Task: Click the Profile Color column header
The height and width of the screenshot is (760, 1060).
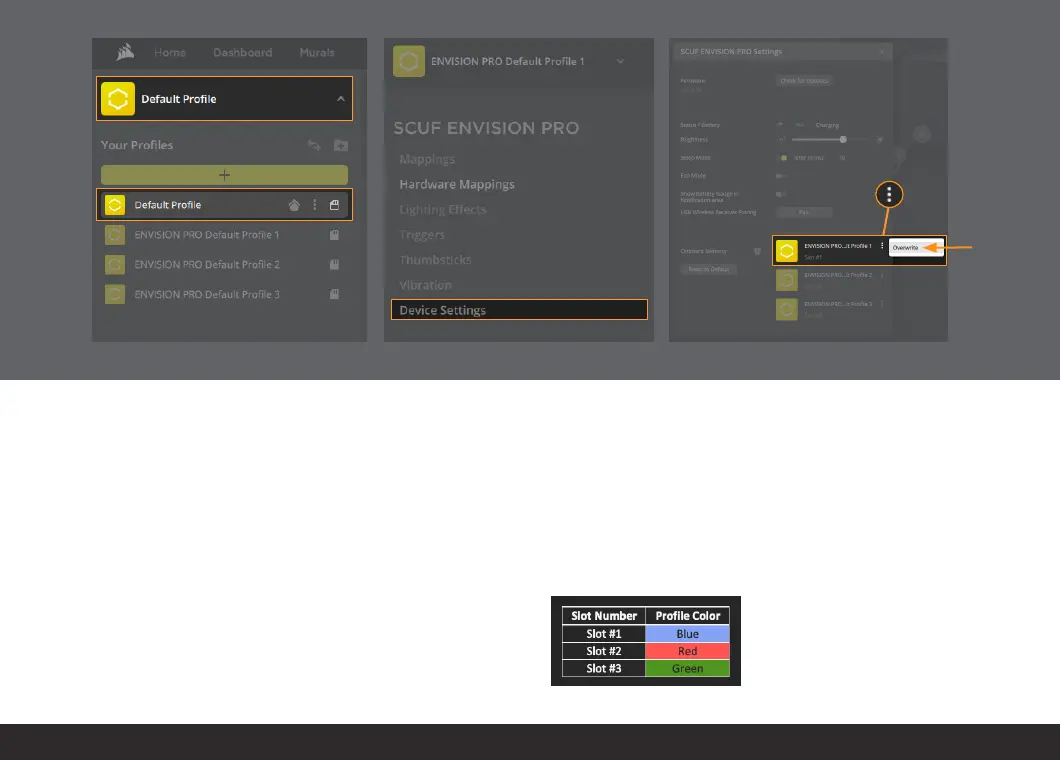Action: 688,616
